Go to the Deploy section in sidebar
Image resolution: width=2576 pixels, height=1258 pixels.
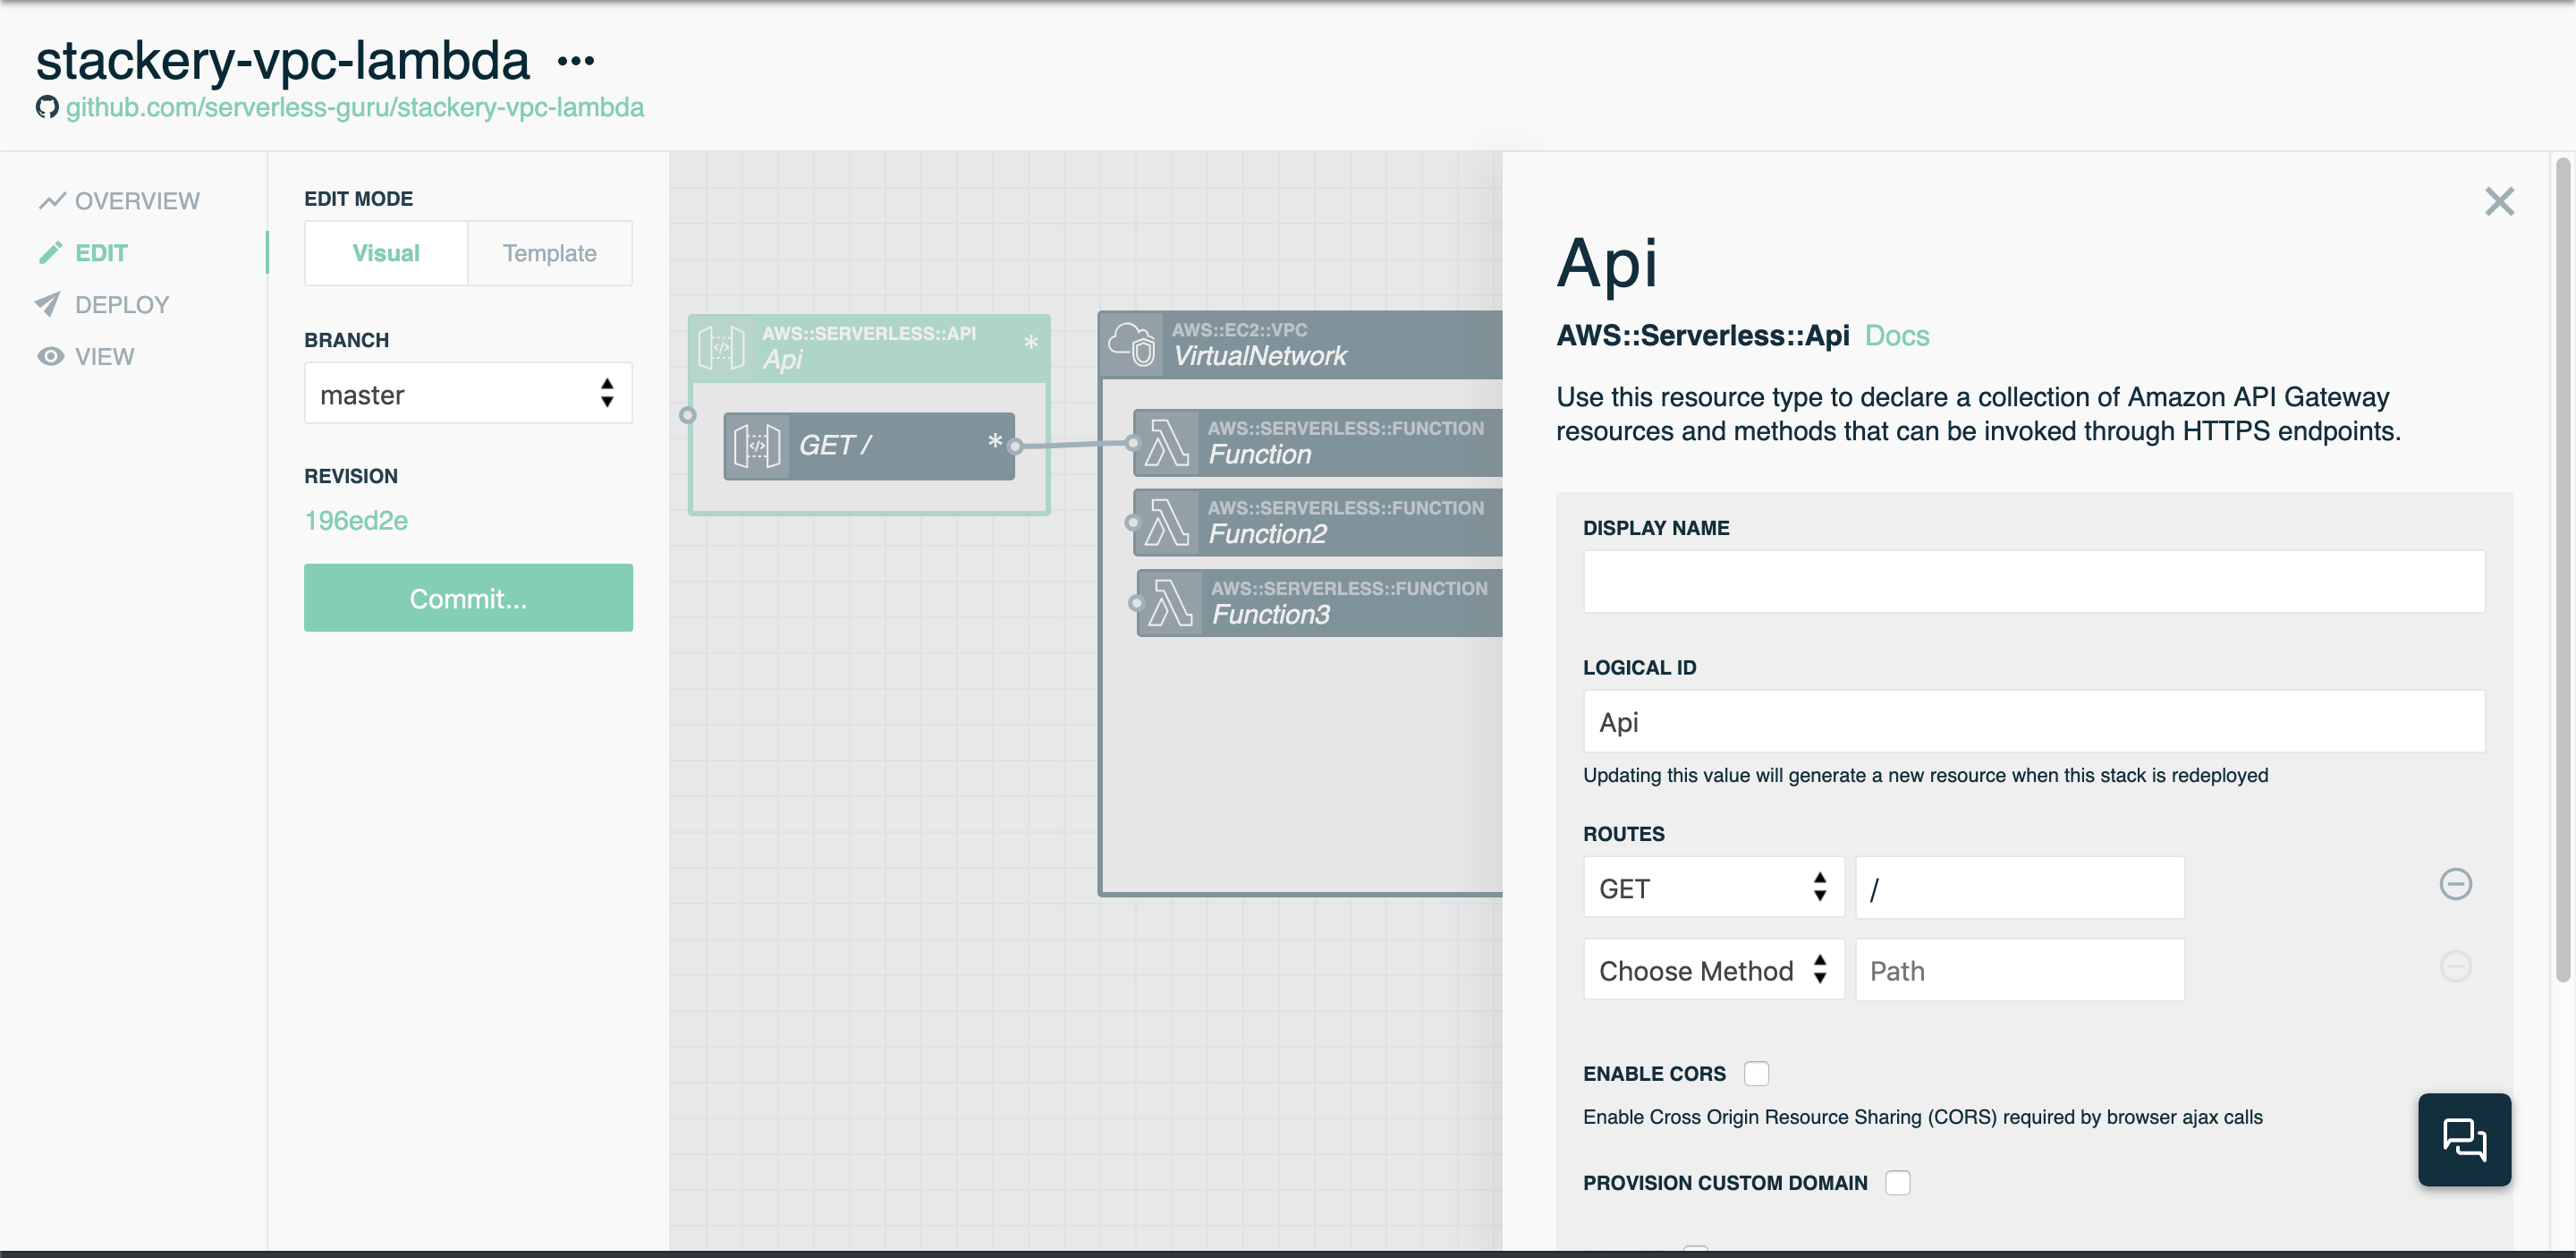[x=121, y=305]
